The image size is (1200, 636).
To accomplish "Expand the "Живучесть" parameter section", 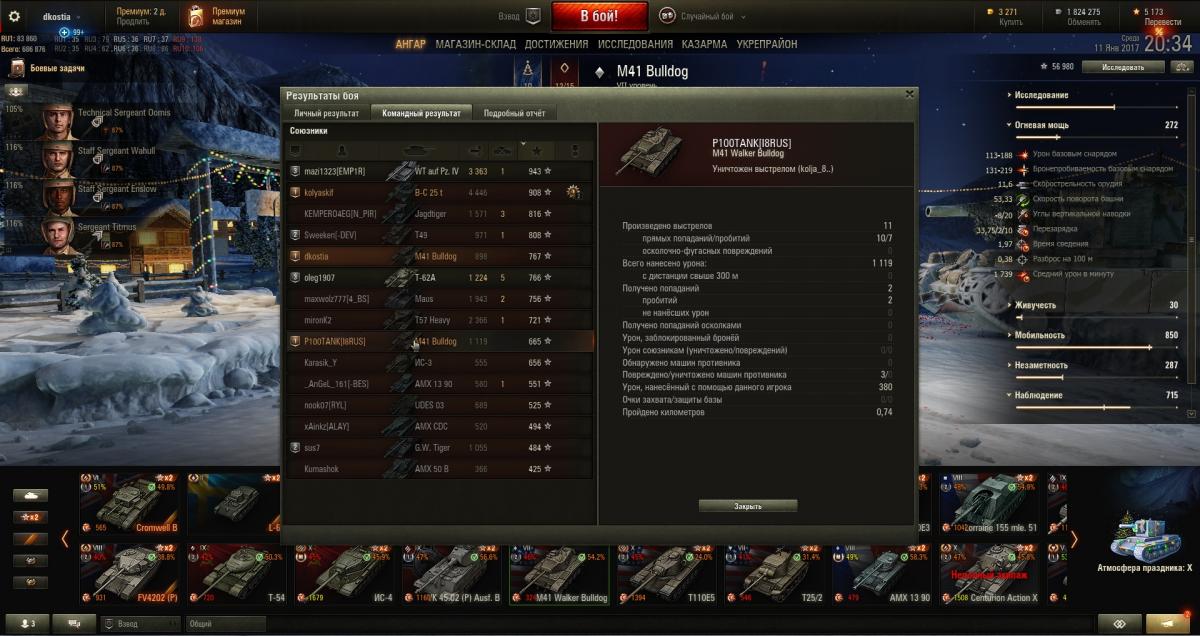I will (x=1035, y=305).
